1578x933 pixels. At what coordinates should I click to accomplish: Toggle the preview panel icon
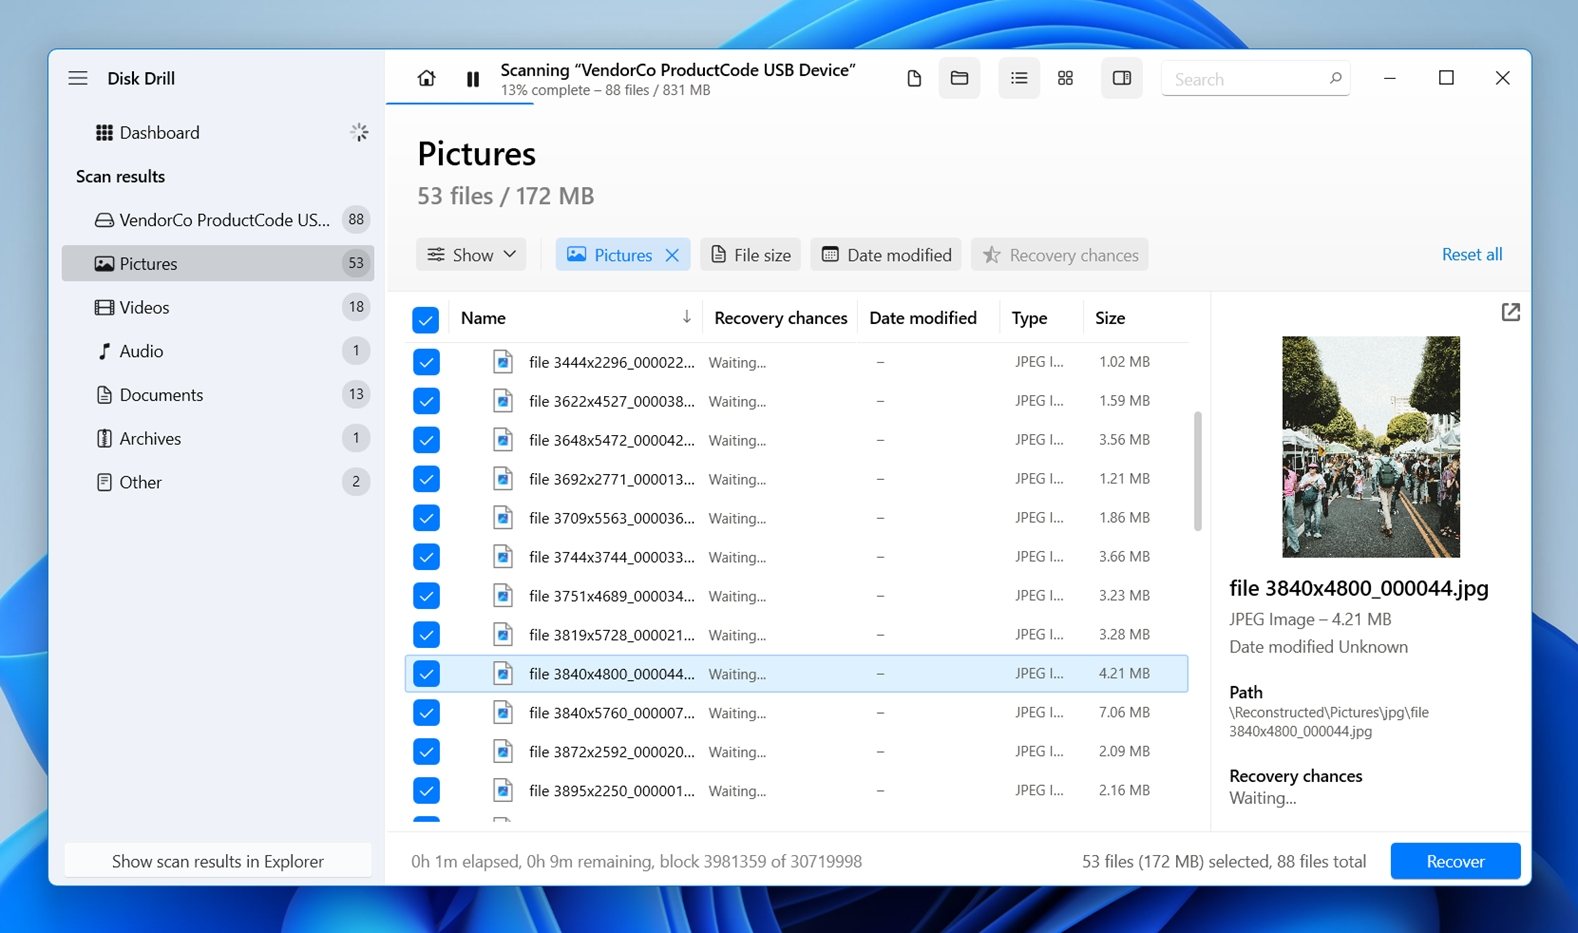(1122, 78)
